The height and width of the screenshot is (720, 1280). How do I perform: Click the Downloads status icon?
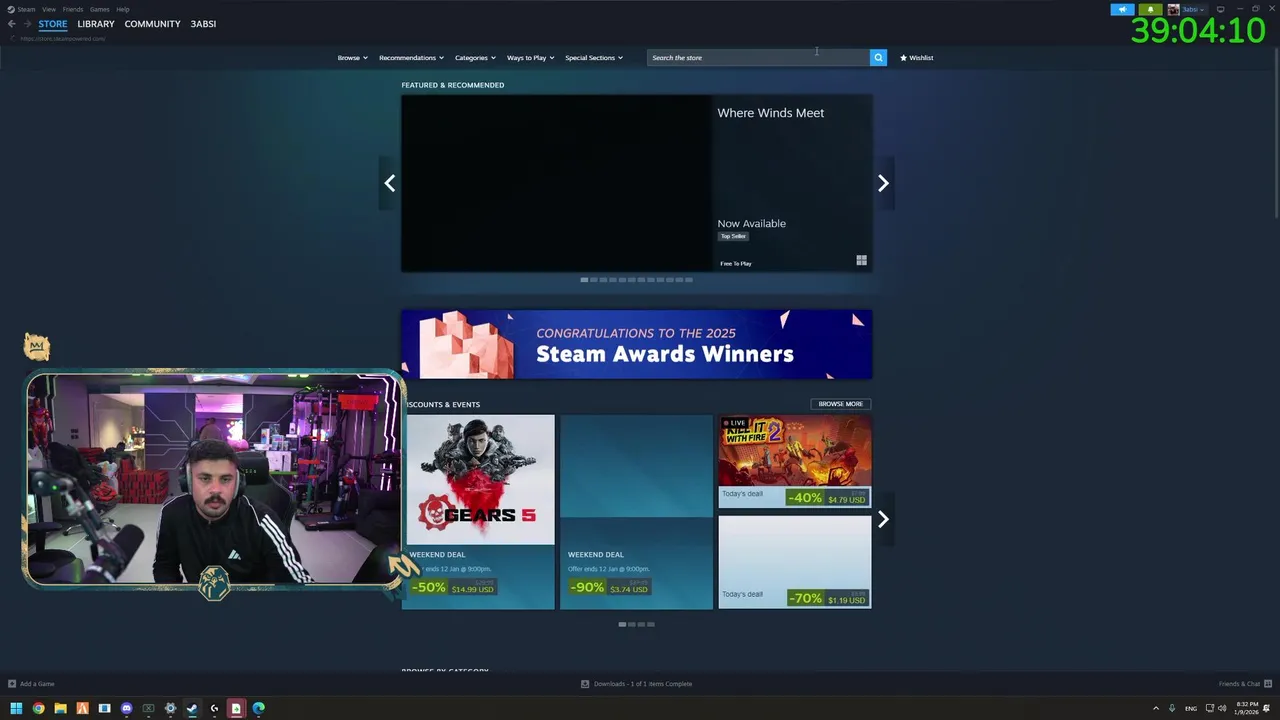point(585,684)
